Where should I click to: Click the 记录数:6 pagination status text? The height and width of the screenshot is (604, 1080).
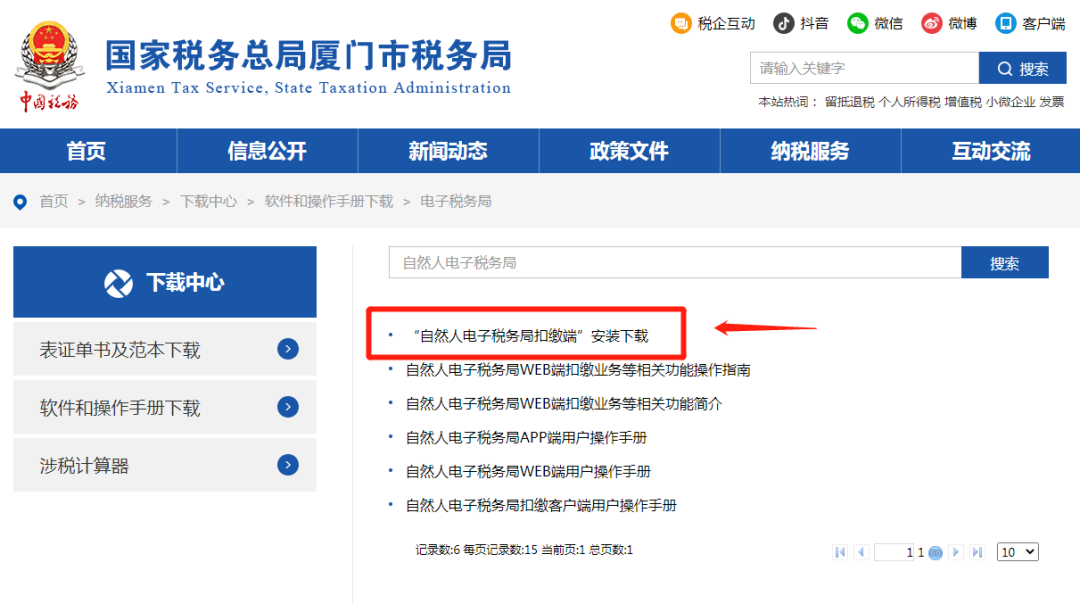(x=524, y=550)
